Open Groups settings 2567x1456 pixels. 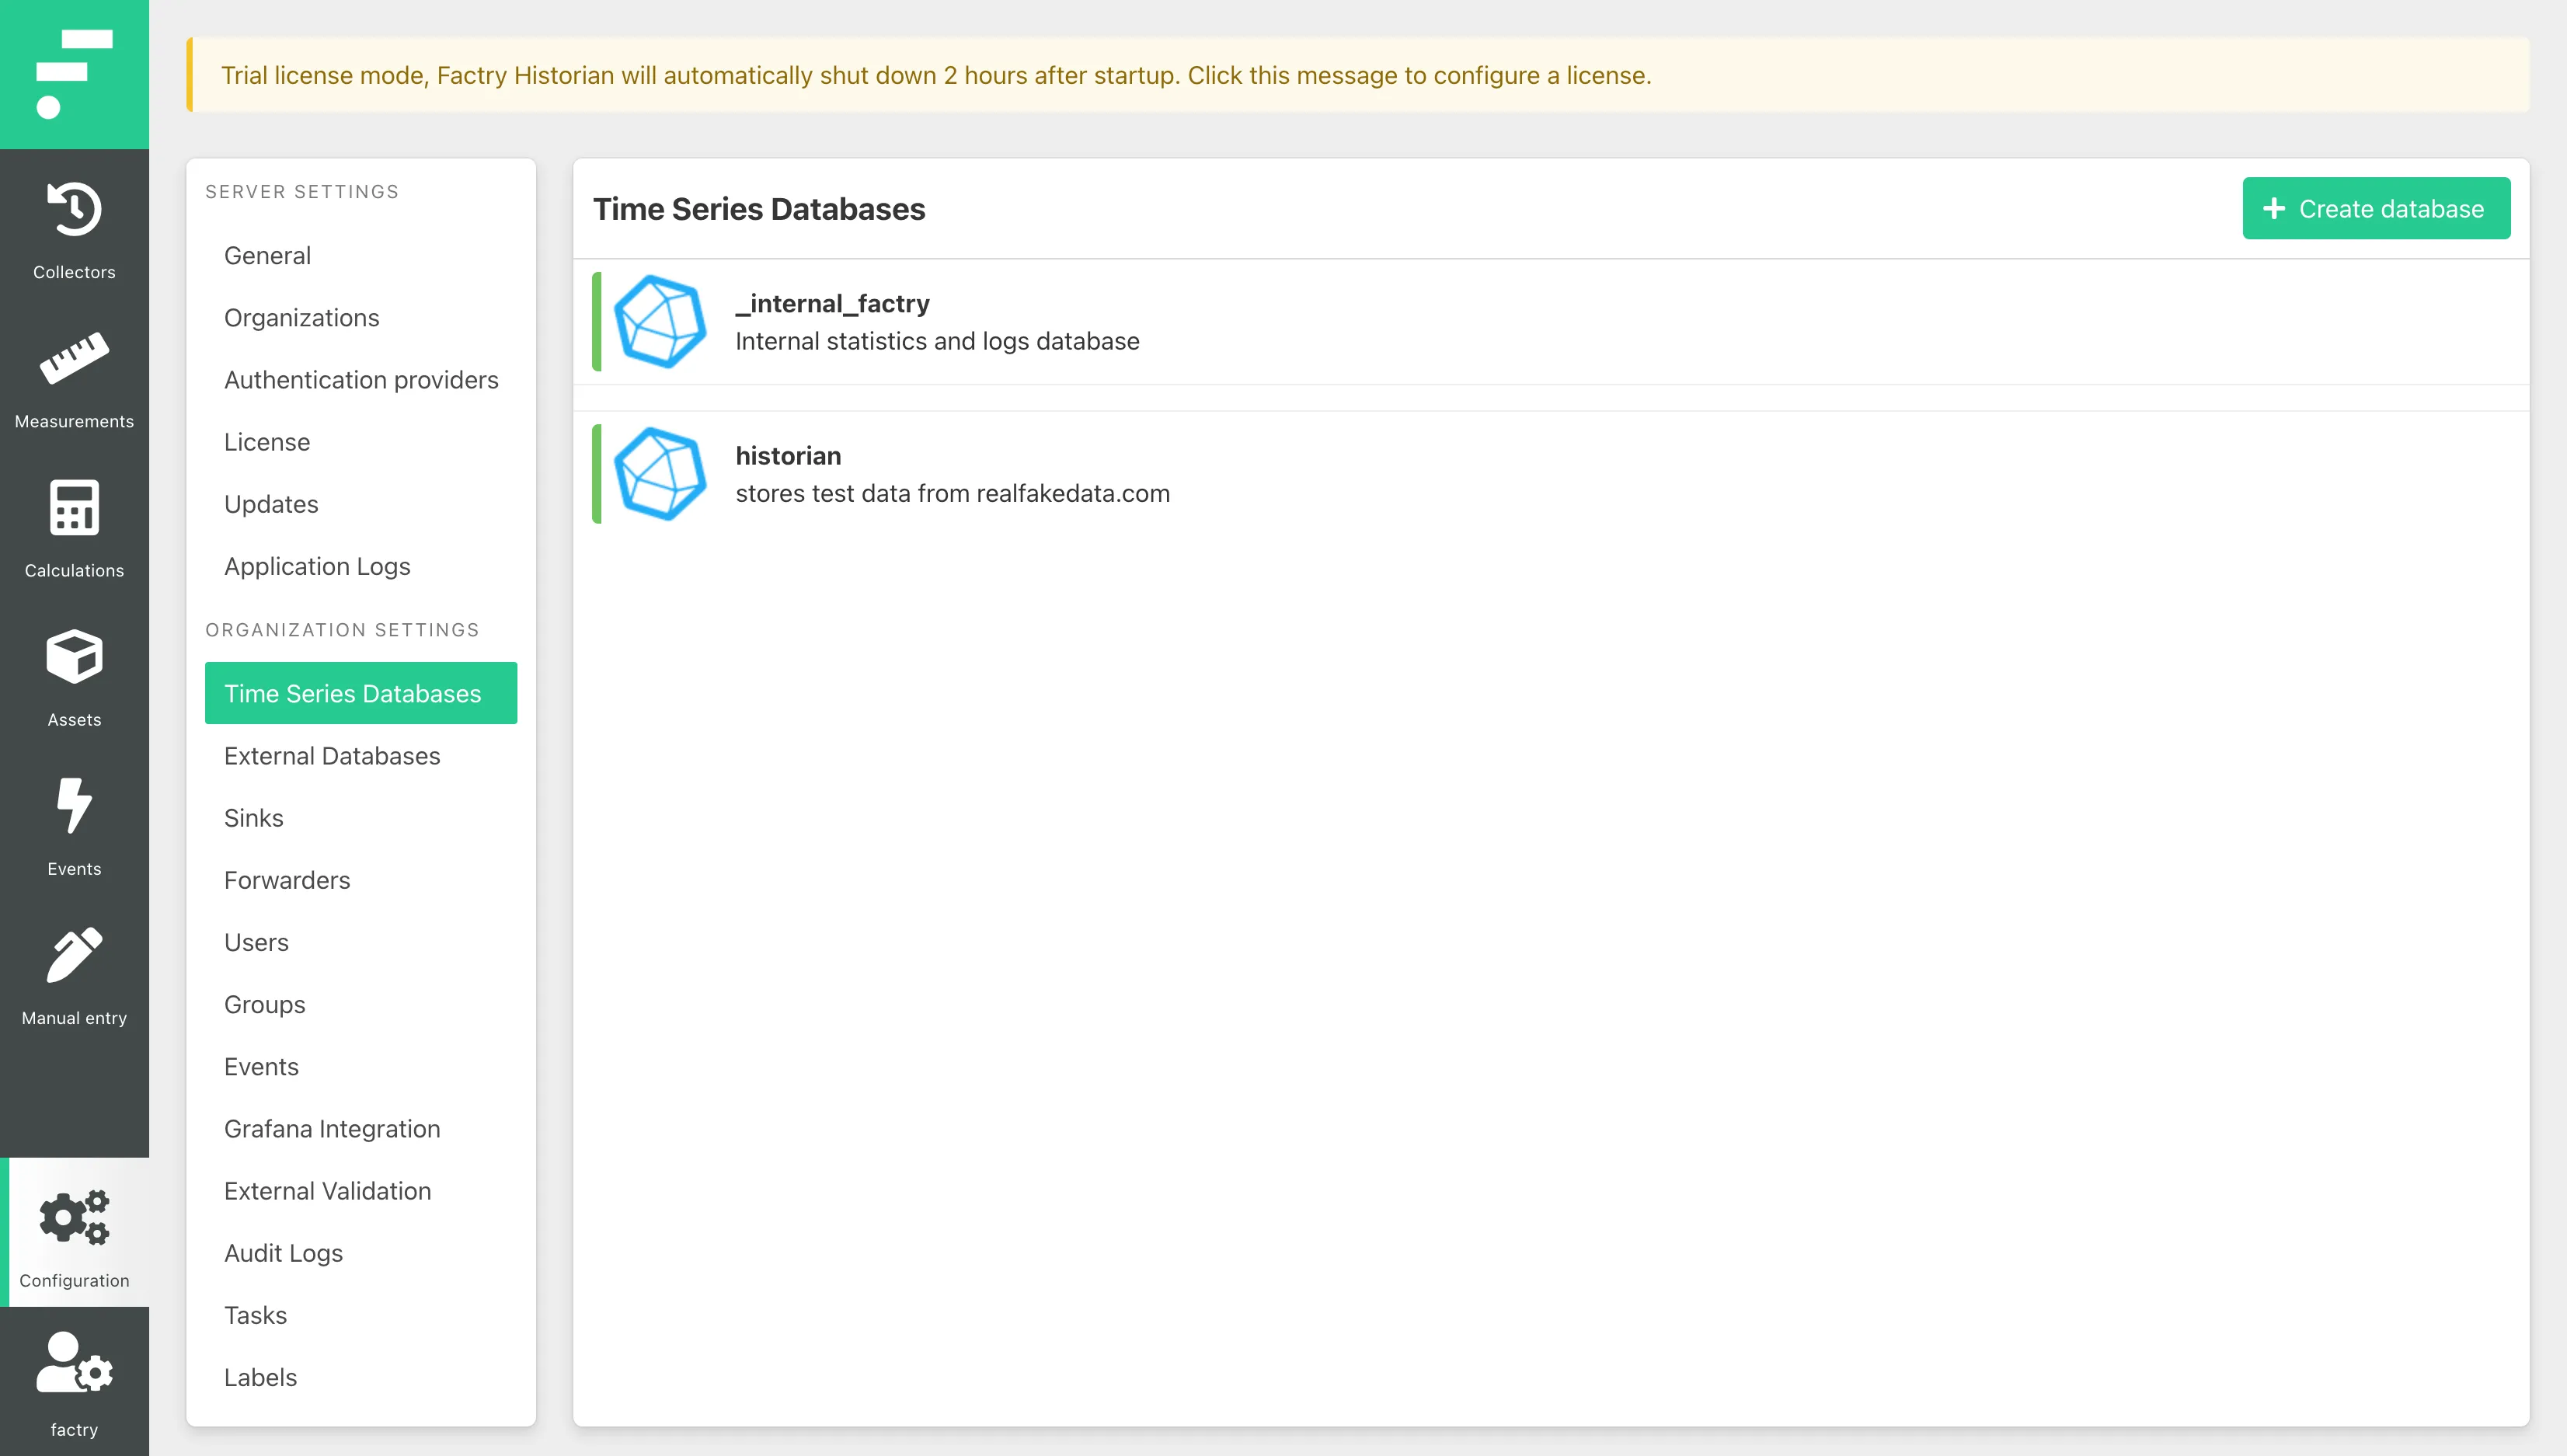(x=361, y=1004)
